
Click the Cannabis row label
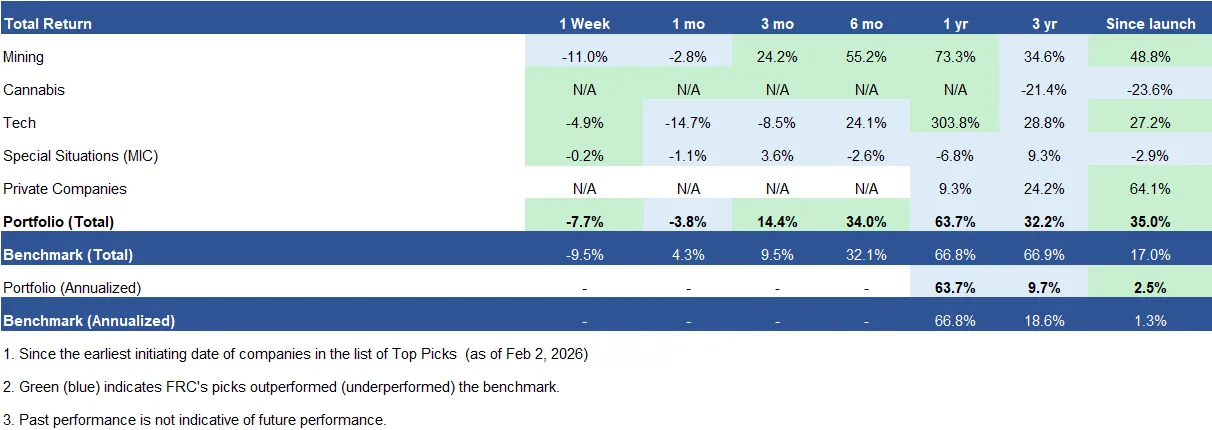click(34, 90)
